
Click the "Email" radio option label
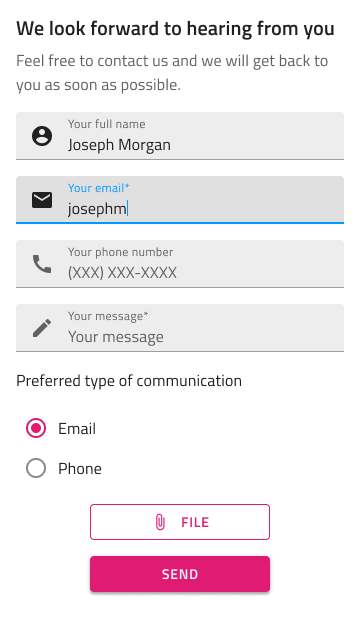point(77,429)
